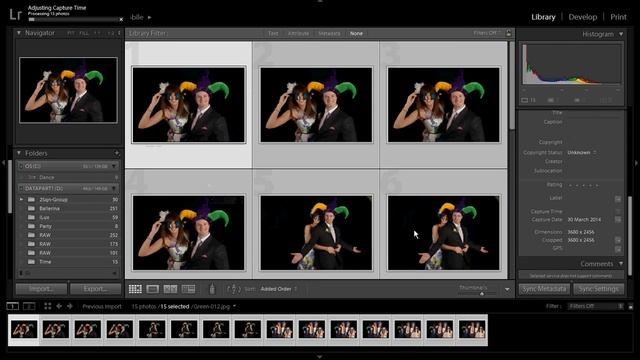Select grid photo number 5

316,233
